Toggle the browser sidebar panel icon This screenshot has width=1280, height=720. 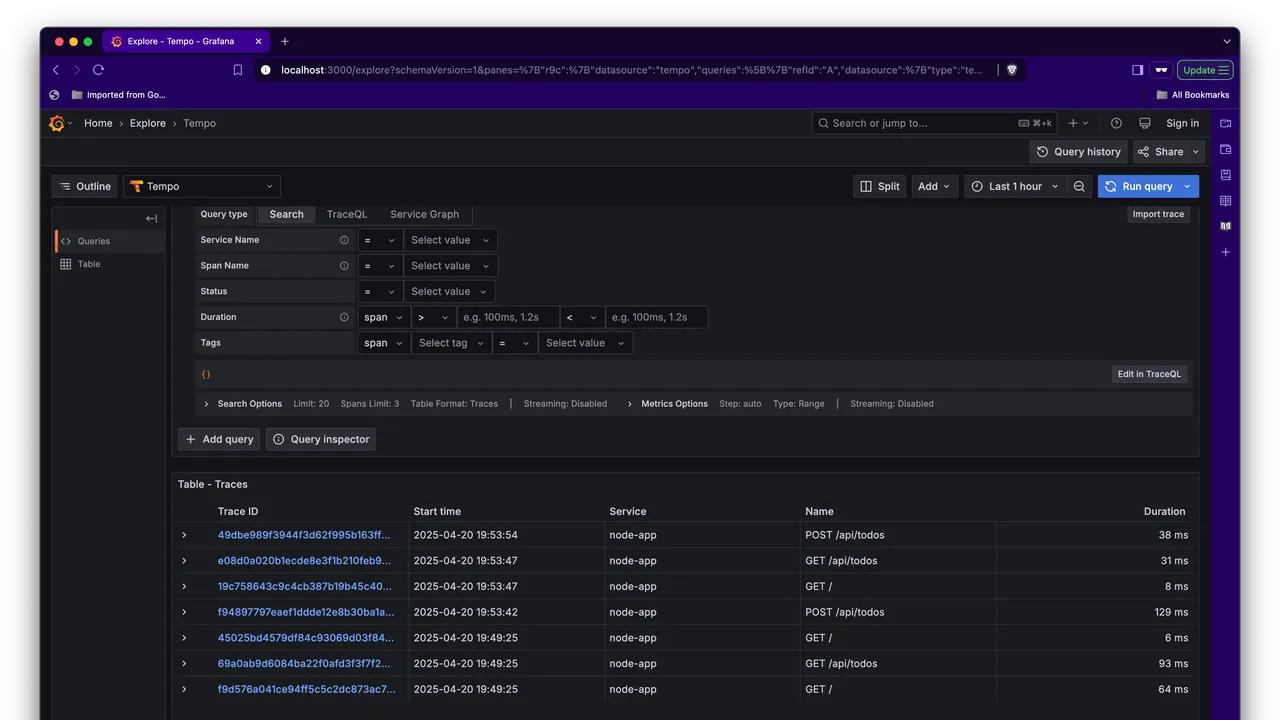1137,70
